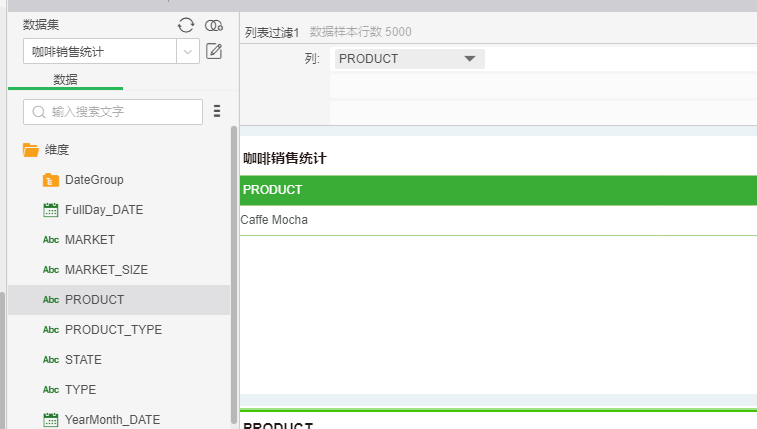Switch to the 数据 tab
This screenshot has width=757, height=429.
[x=65, y=79]
